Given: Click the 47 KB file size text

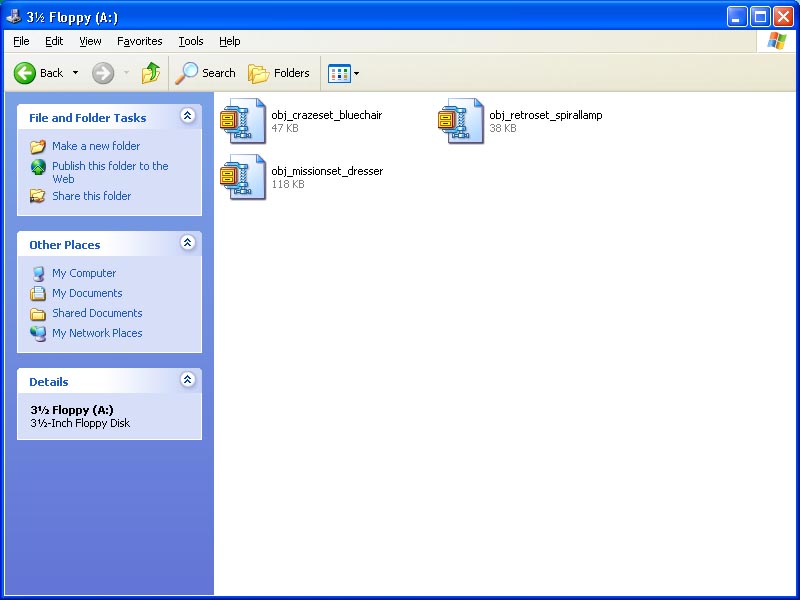Looking at the screenshot, I should (285, 129).
